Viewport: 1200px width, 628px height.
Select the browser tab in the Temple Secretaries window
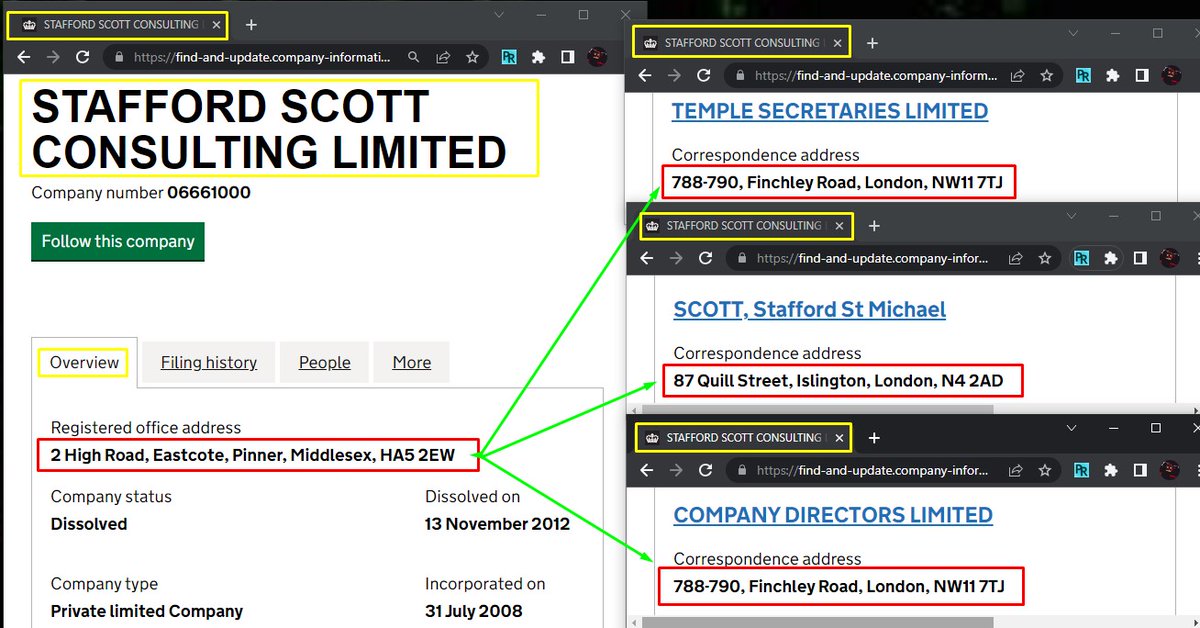click(x=740, y=43)
